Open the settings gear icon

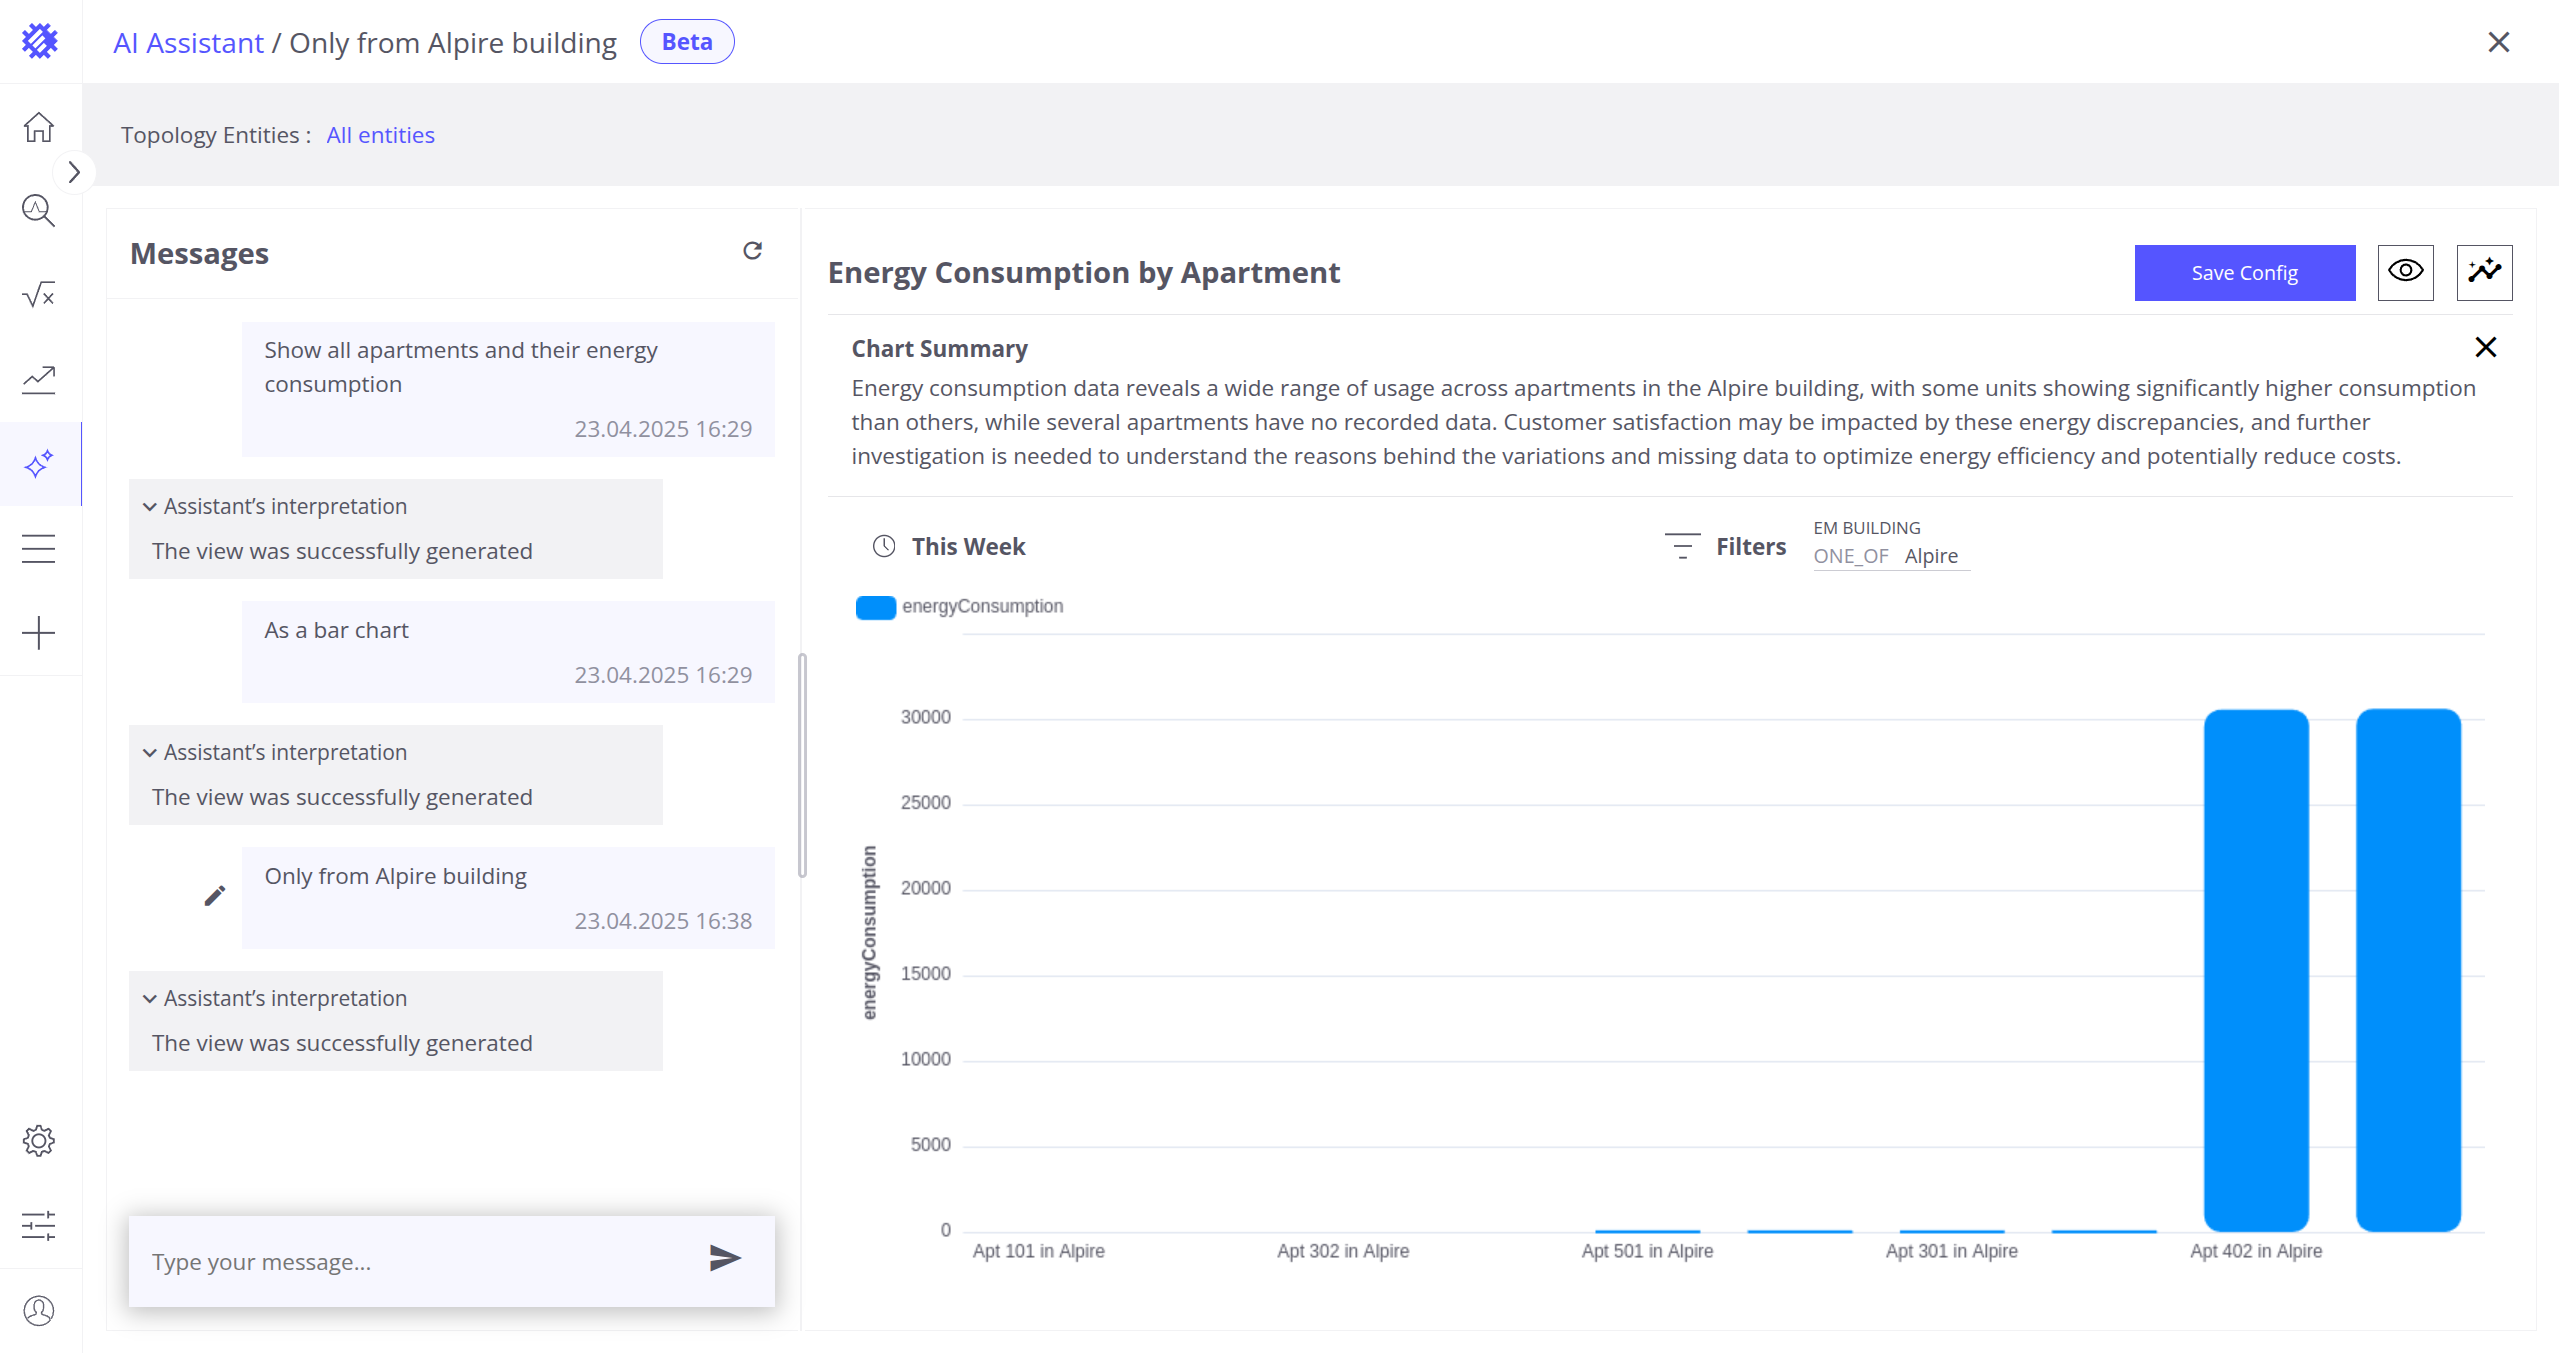click(x=39, y=1141)
